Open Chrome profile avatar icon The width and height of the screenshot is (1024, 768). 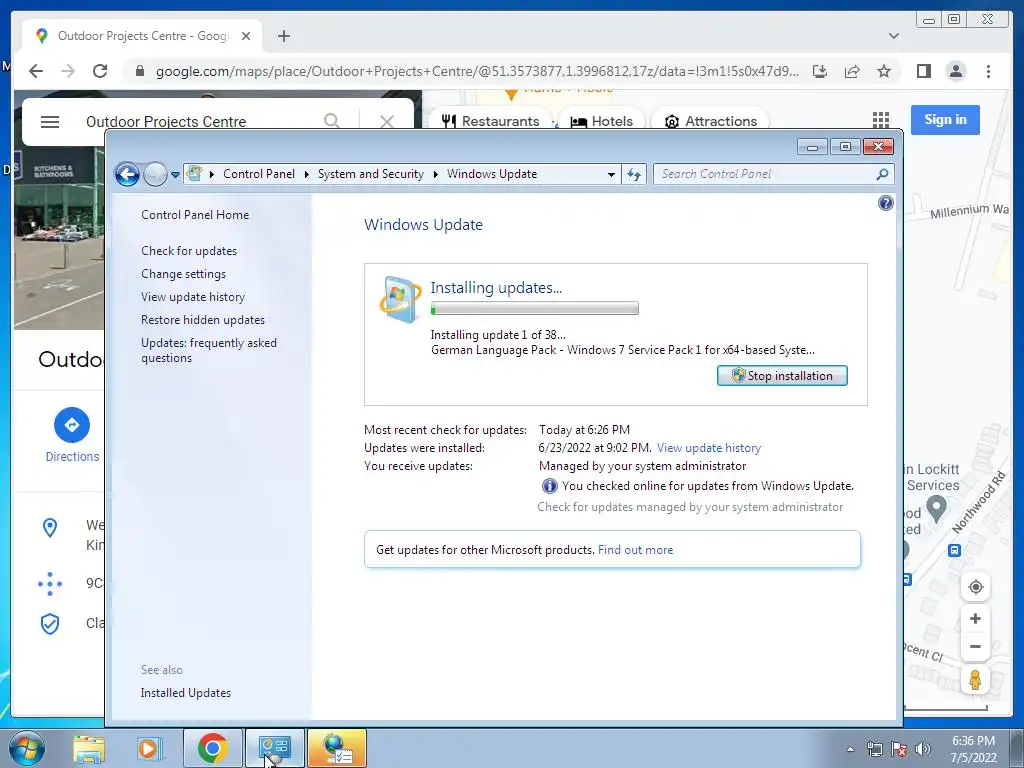[x=955, y=71]
